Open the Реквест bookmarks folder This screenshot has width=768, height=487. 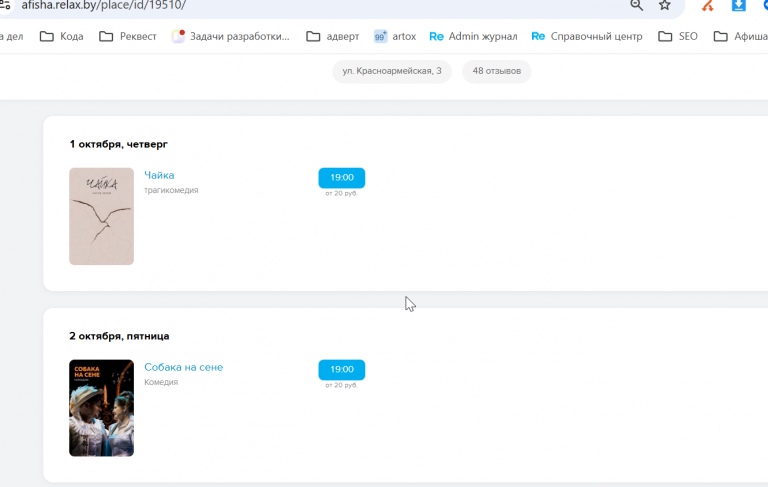(x=127, y=36)
